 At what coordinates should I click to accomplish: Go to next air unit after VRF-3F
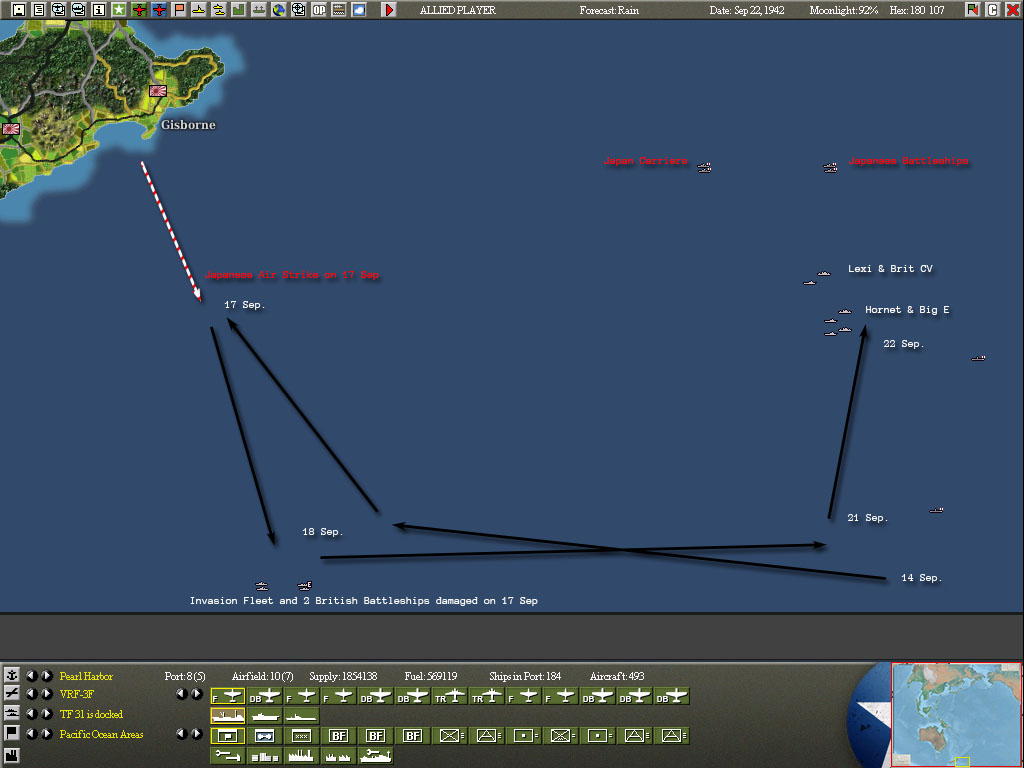[x=46, y=694]
